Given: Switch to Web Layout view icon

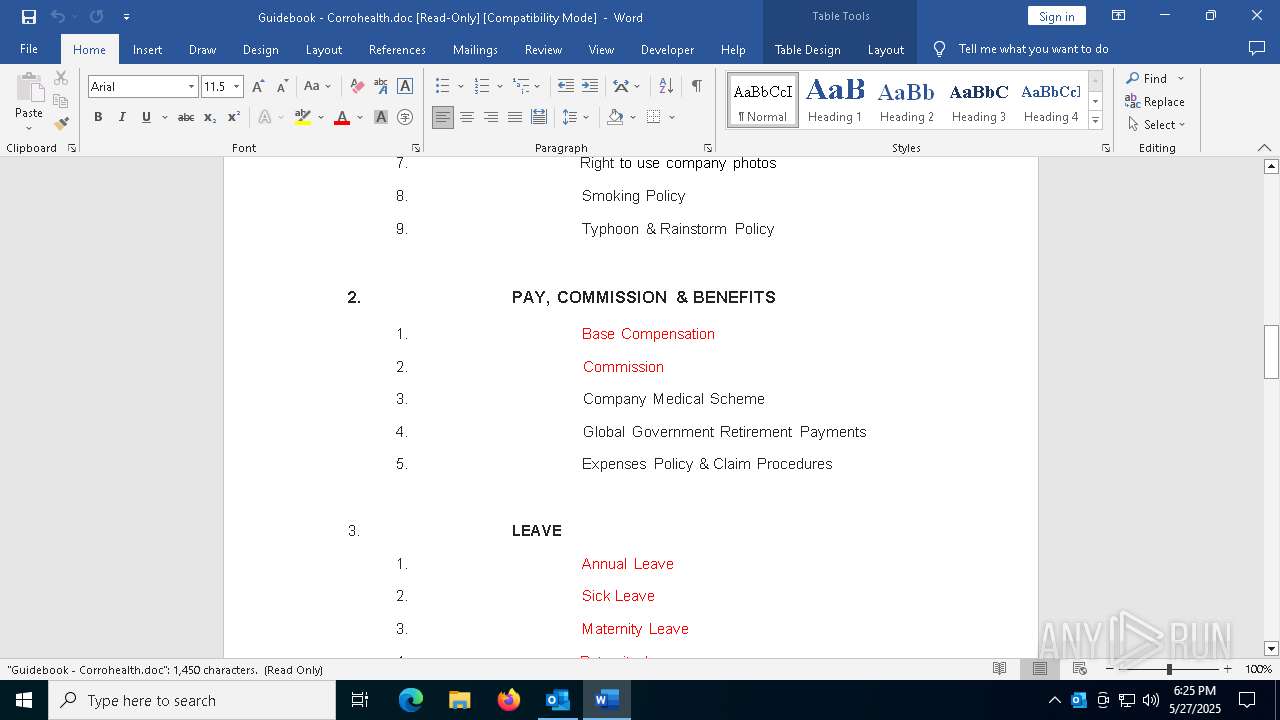Looking at the screenshot, I should (1080, 669).
